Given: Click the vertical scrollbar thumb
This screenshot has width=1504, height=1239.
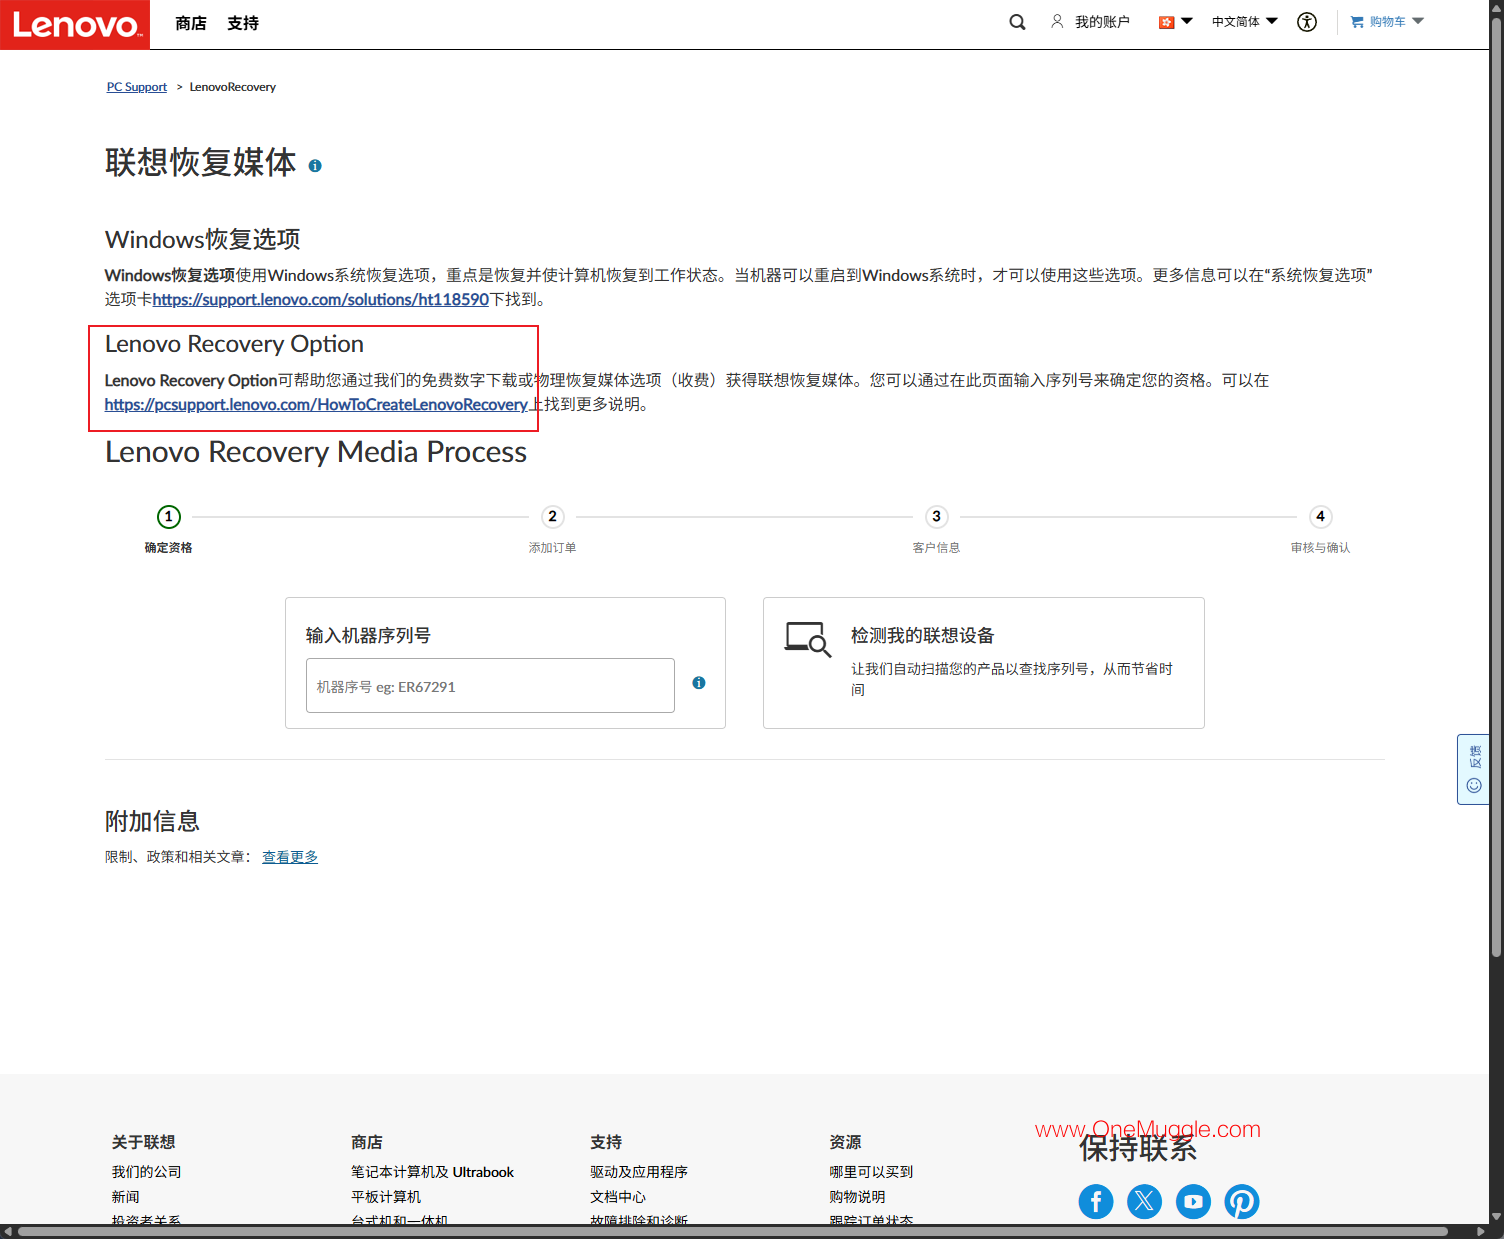Looking at the screenshot, I should pos(1496,485).
